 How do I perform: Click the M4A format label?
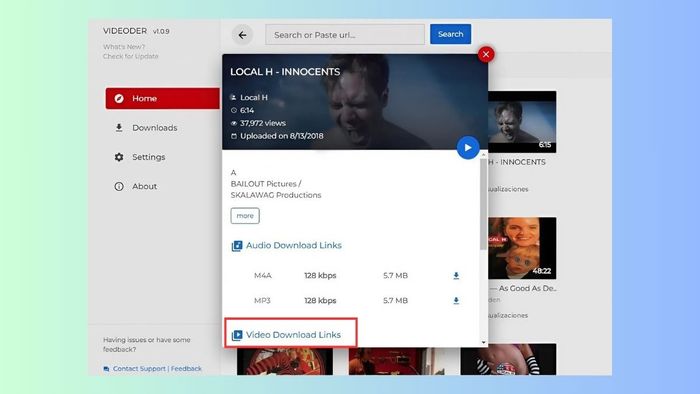click(x=262, y=276)
